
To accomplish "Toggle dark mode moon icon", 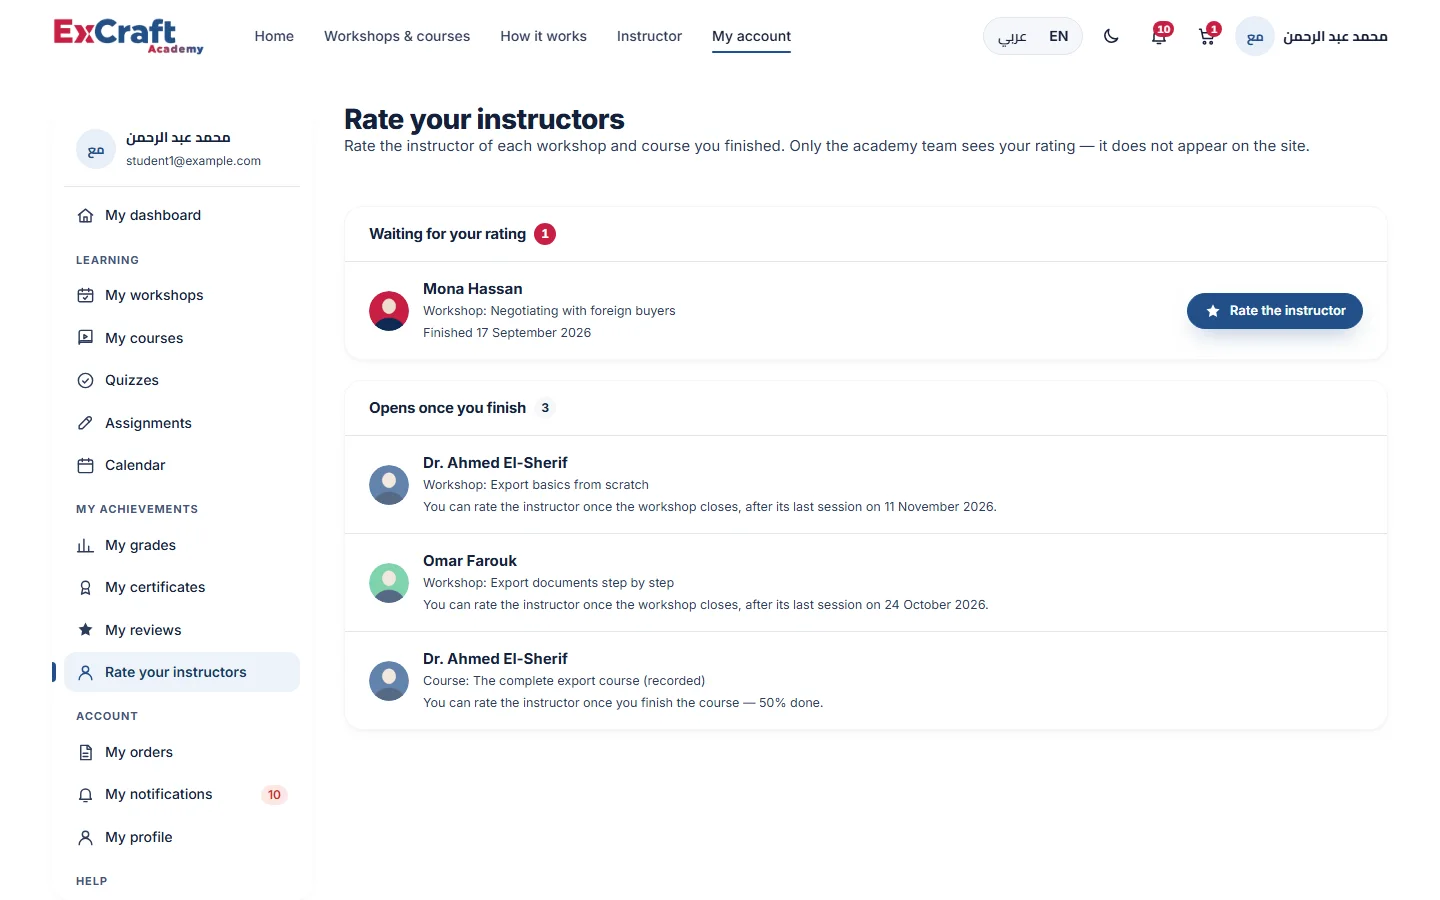I will (1111, 36).
